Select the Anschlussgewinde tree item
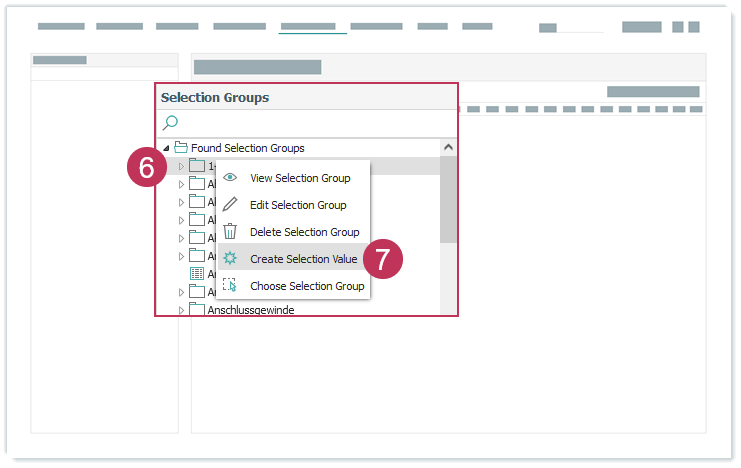The height and width of the screenshot is (468, 741). tap(250, 310)
